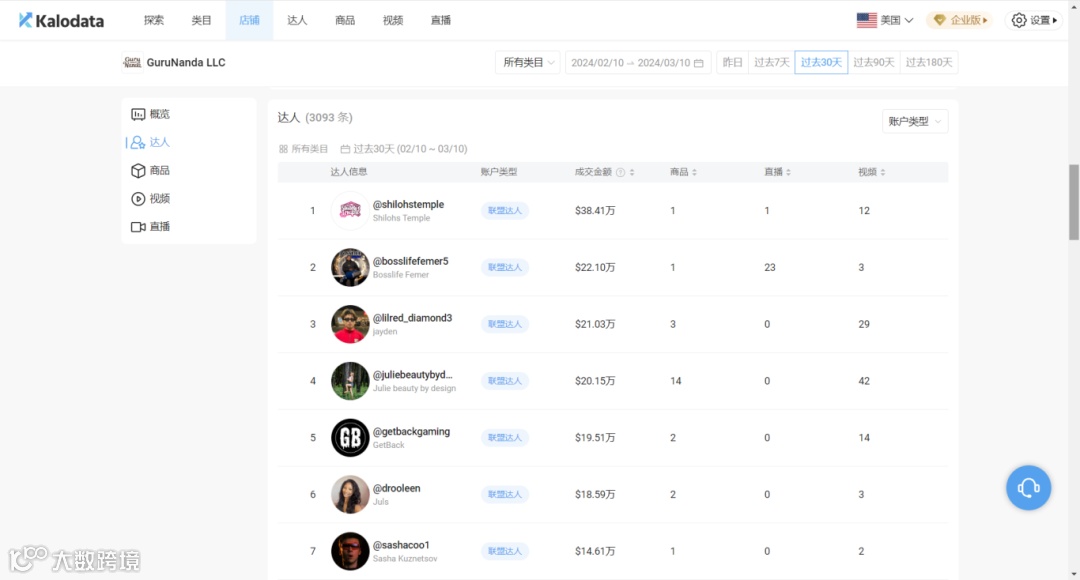
Task: Open @drooleen avatar
Action: pos(350,495)
